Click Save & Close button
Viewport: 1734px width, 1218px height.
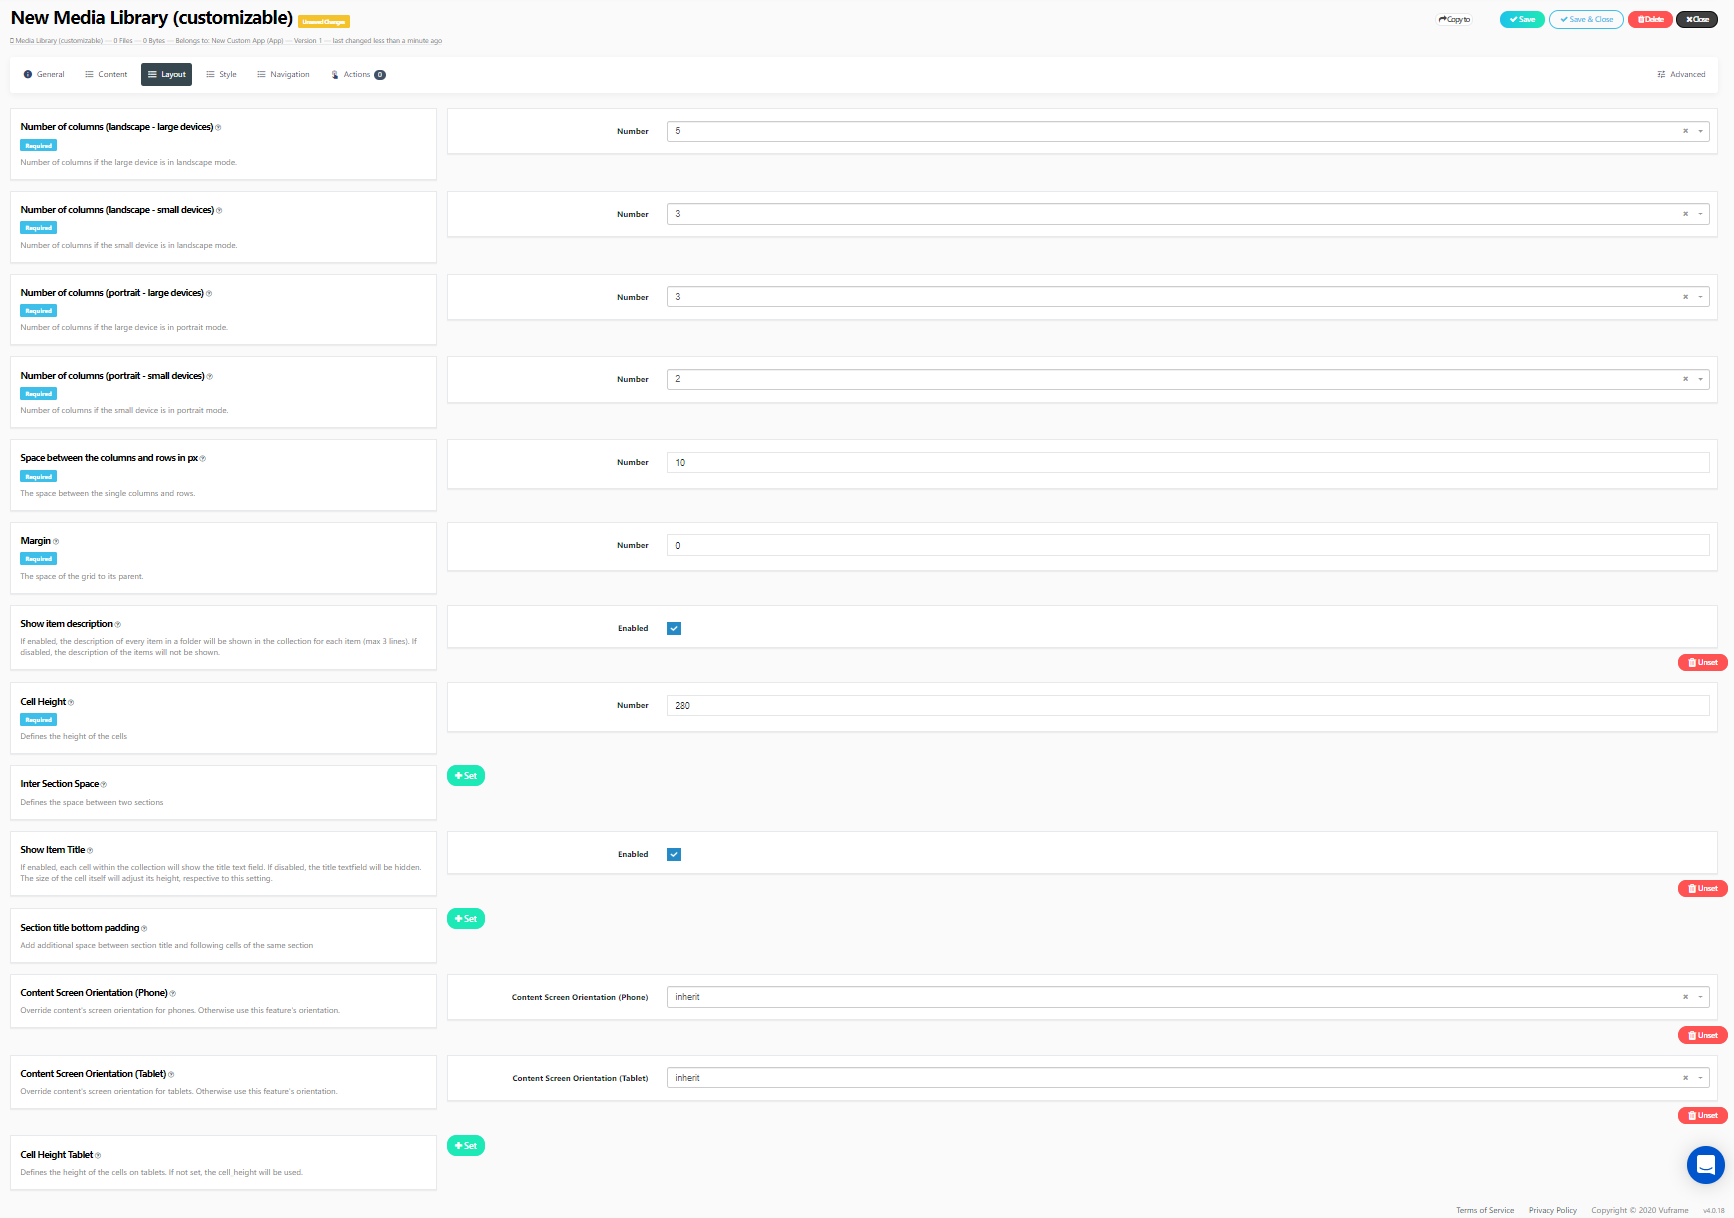[x=1586, y=20]
